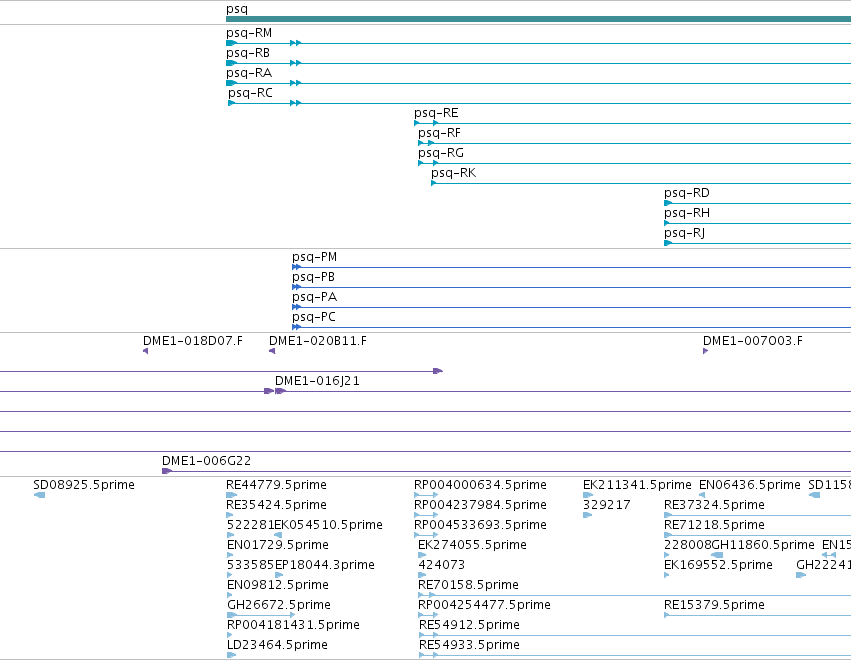Select the psq-RA transcript label
Viewport: 851px width, 660px height.
click(249, 73)
